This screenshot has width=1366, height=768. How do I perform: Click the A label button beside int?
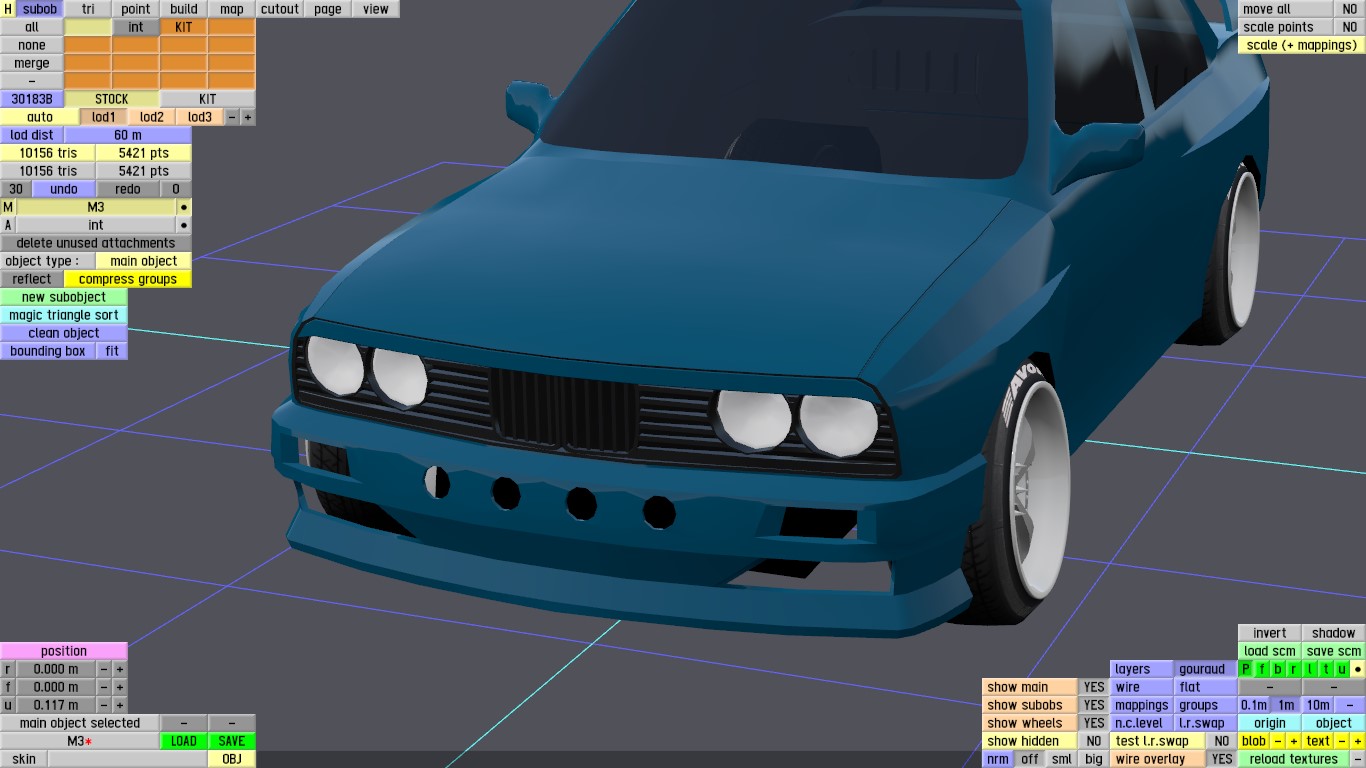click(x=8, y=225)
